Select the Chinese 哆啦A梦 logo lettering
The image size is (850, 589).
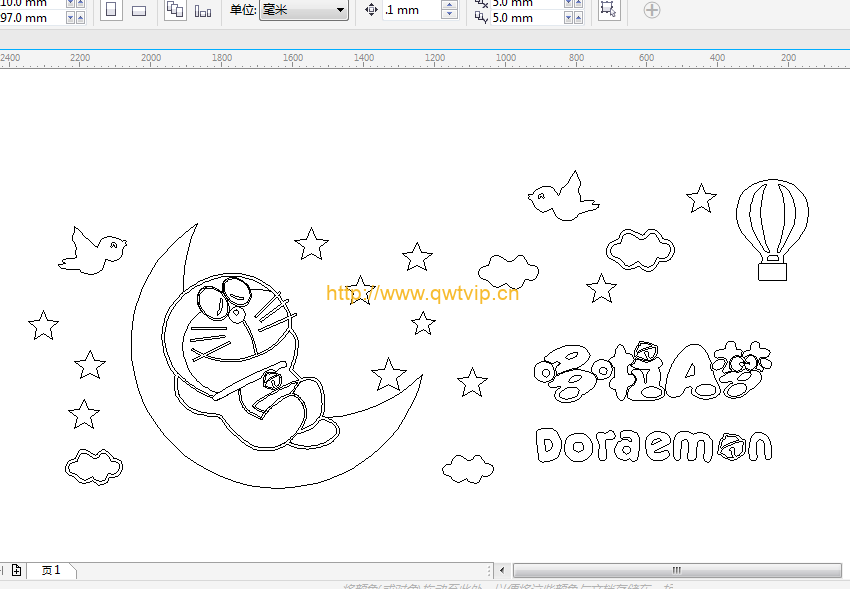pos(653,372)
